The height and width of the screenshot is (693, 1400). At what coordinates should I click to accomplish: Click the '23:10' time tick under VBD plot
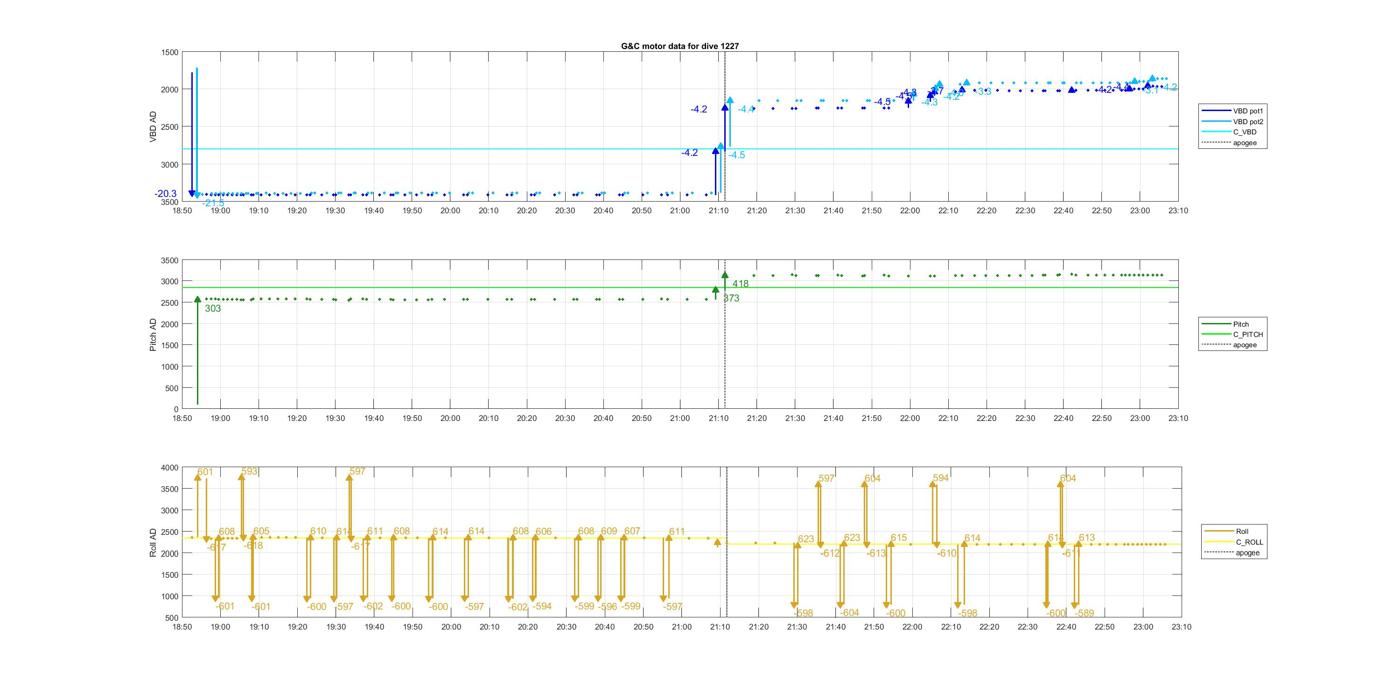1179,211
